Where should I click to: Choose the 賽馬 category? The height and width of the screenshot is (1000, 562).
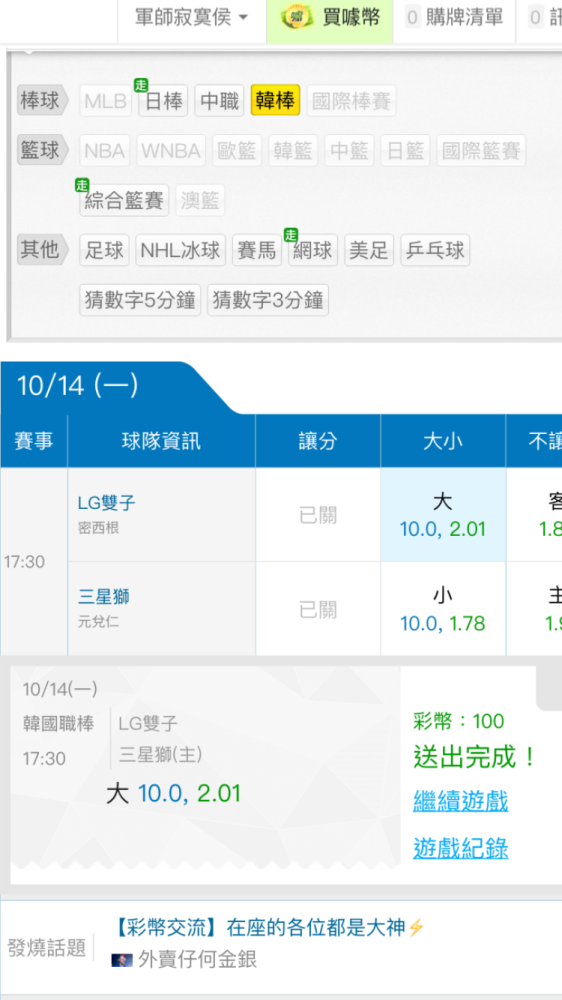(257, 250)
